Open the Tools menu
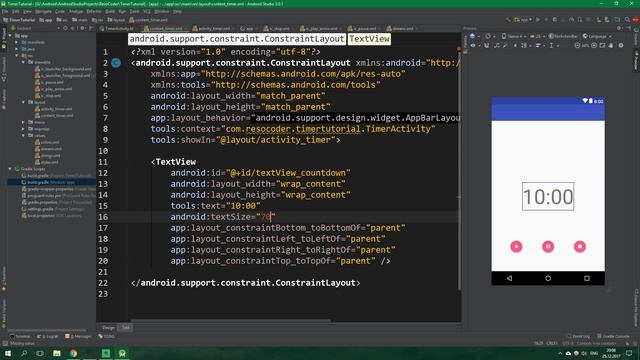Image resolution: width=640 pixels, height=360 pixels. click(134, 11)
